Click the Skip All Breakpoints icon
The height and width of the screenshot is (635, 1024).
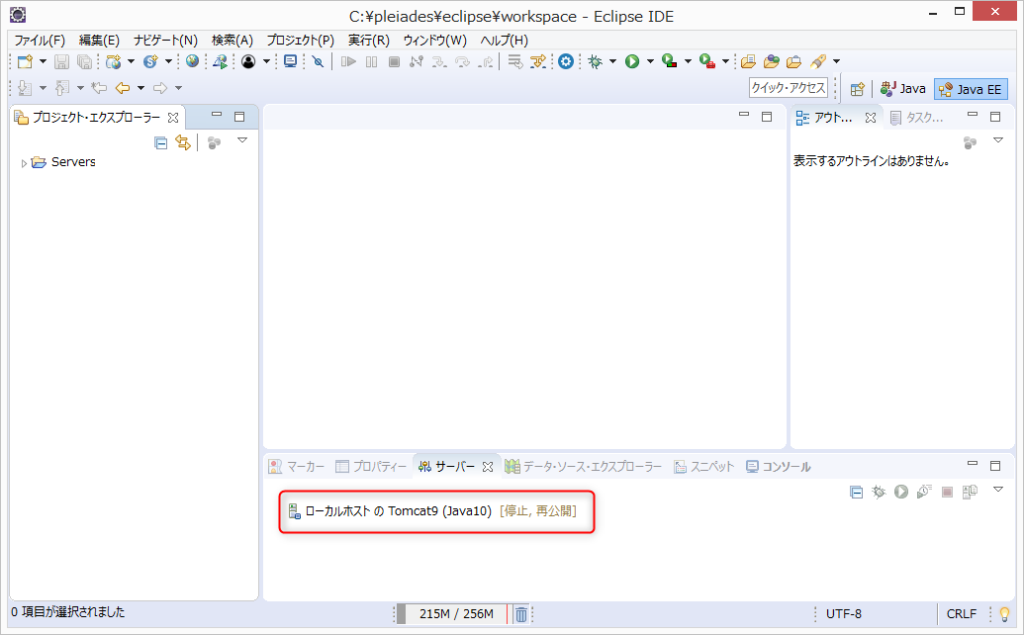click(318, 61)
